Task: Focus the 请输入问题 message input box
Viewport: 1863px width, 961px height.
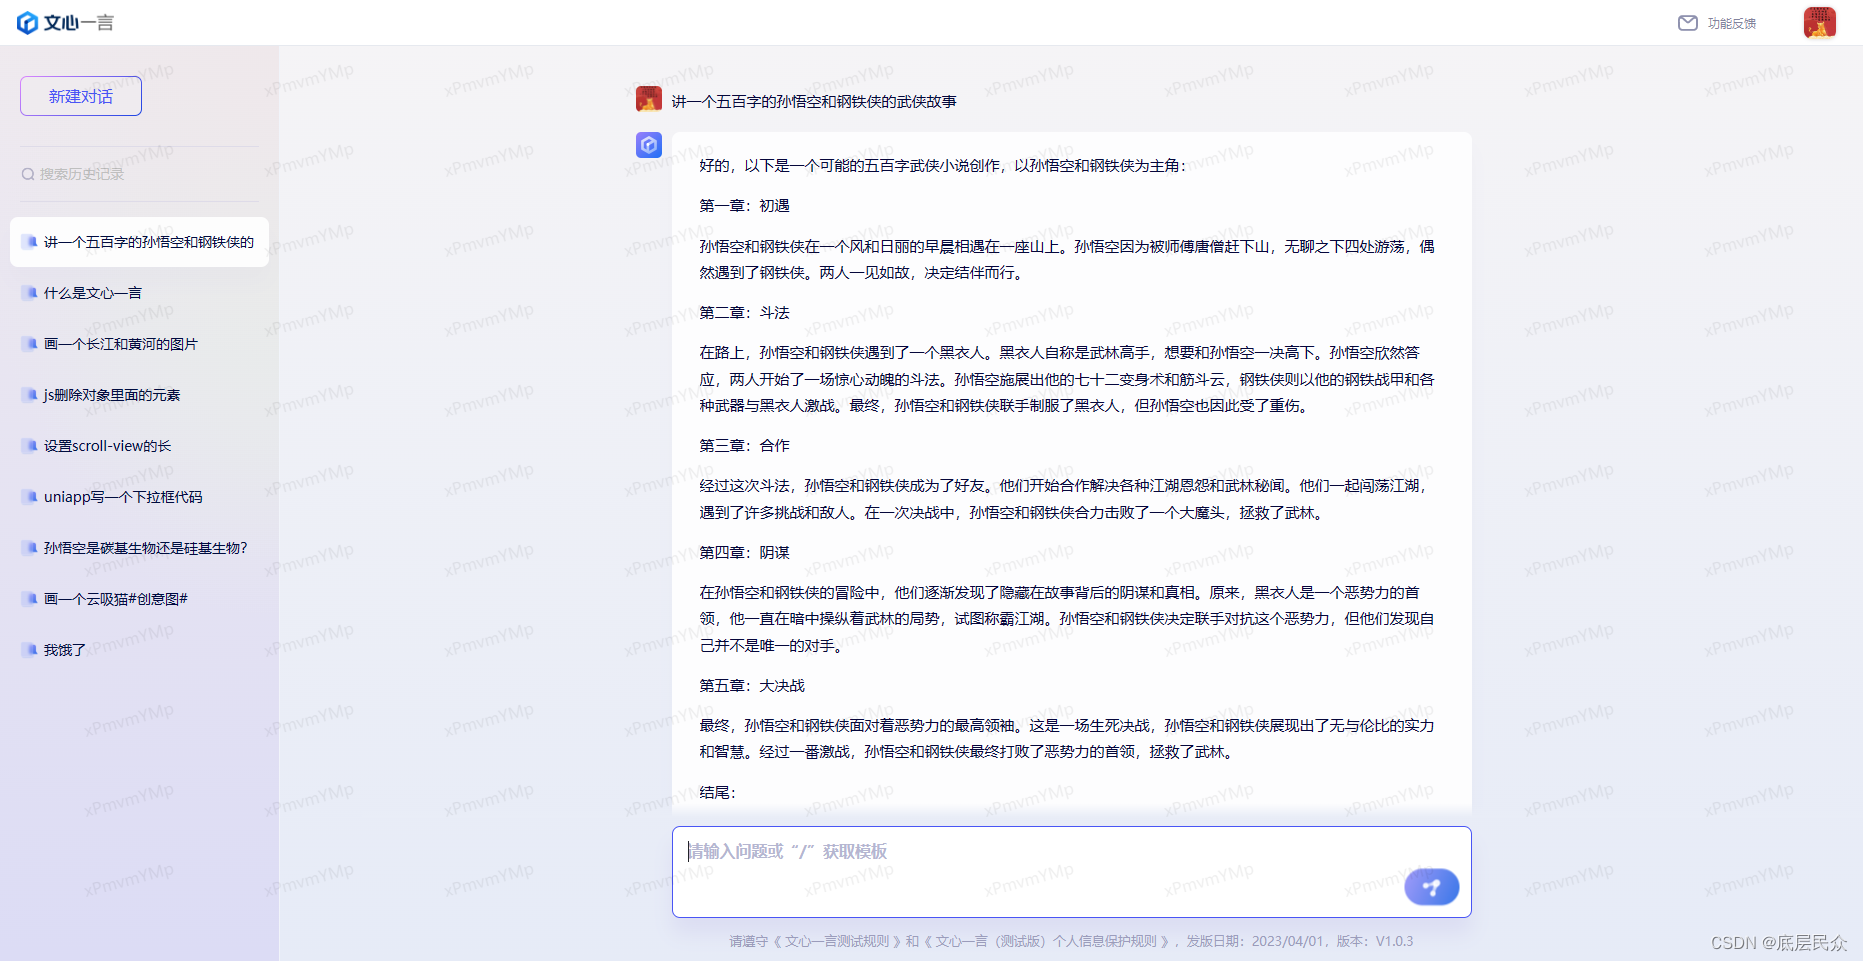Action: (1071, 872)
